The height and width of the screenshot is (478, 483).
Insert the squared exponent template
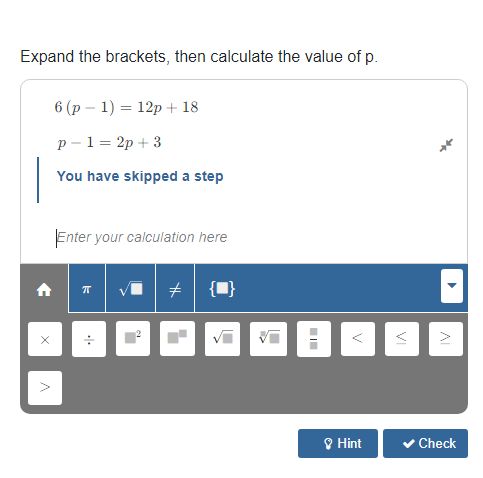click(x=133, y=339)
